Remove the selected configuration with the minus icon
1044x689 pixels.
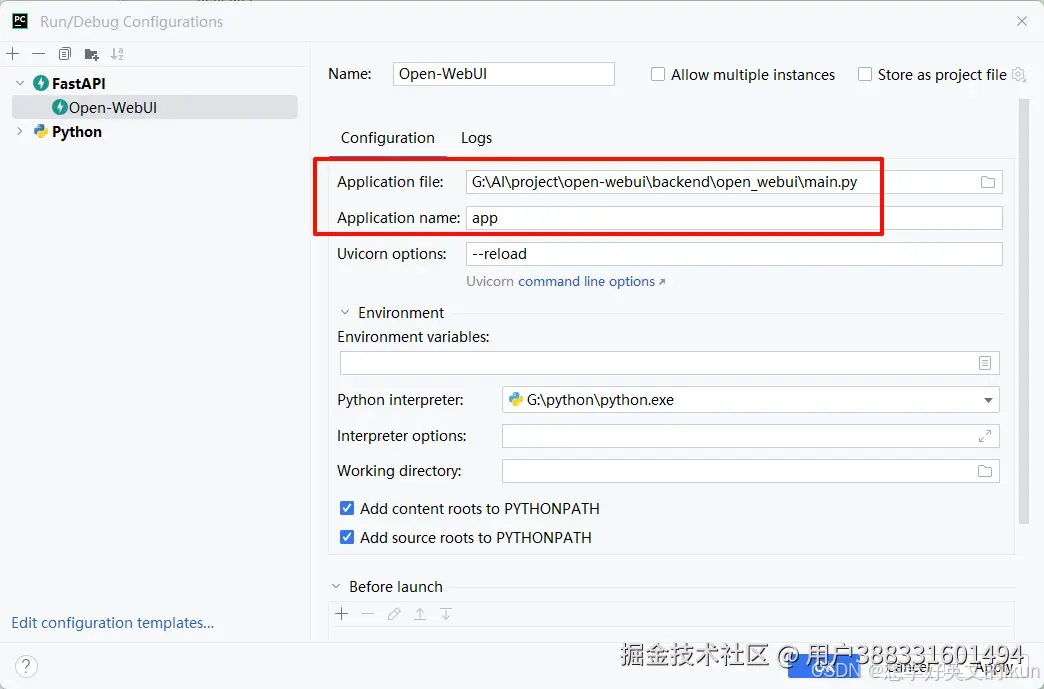pyautogui.click(x=39, y=54)
